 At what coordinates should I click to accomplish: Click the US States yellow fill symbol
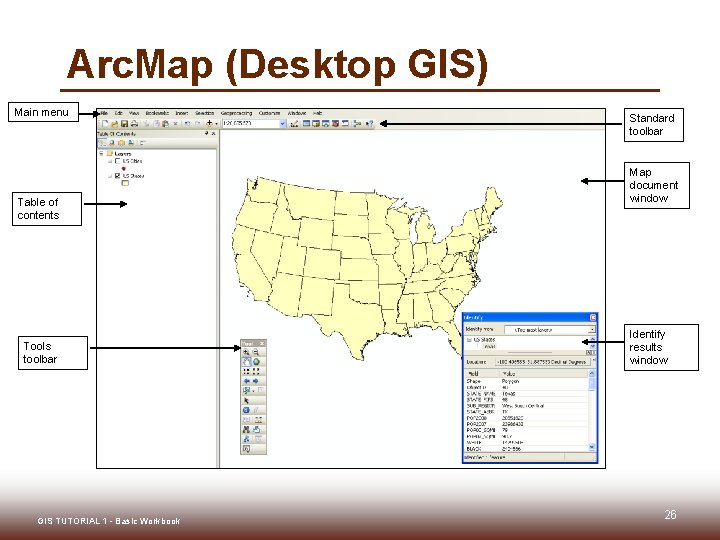coord(125,183)
